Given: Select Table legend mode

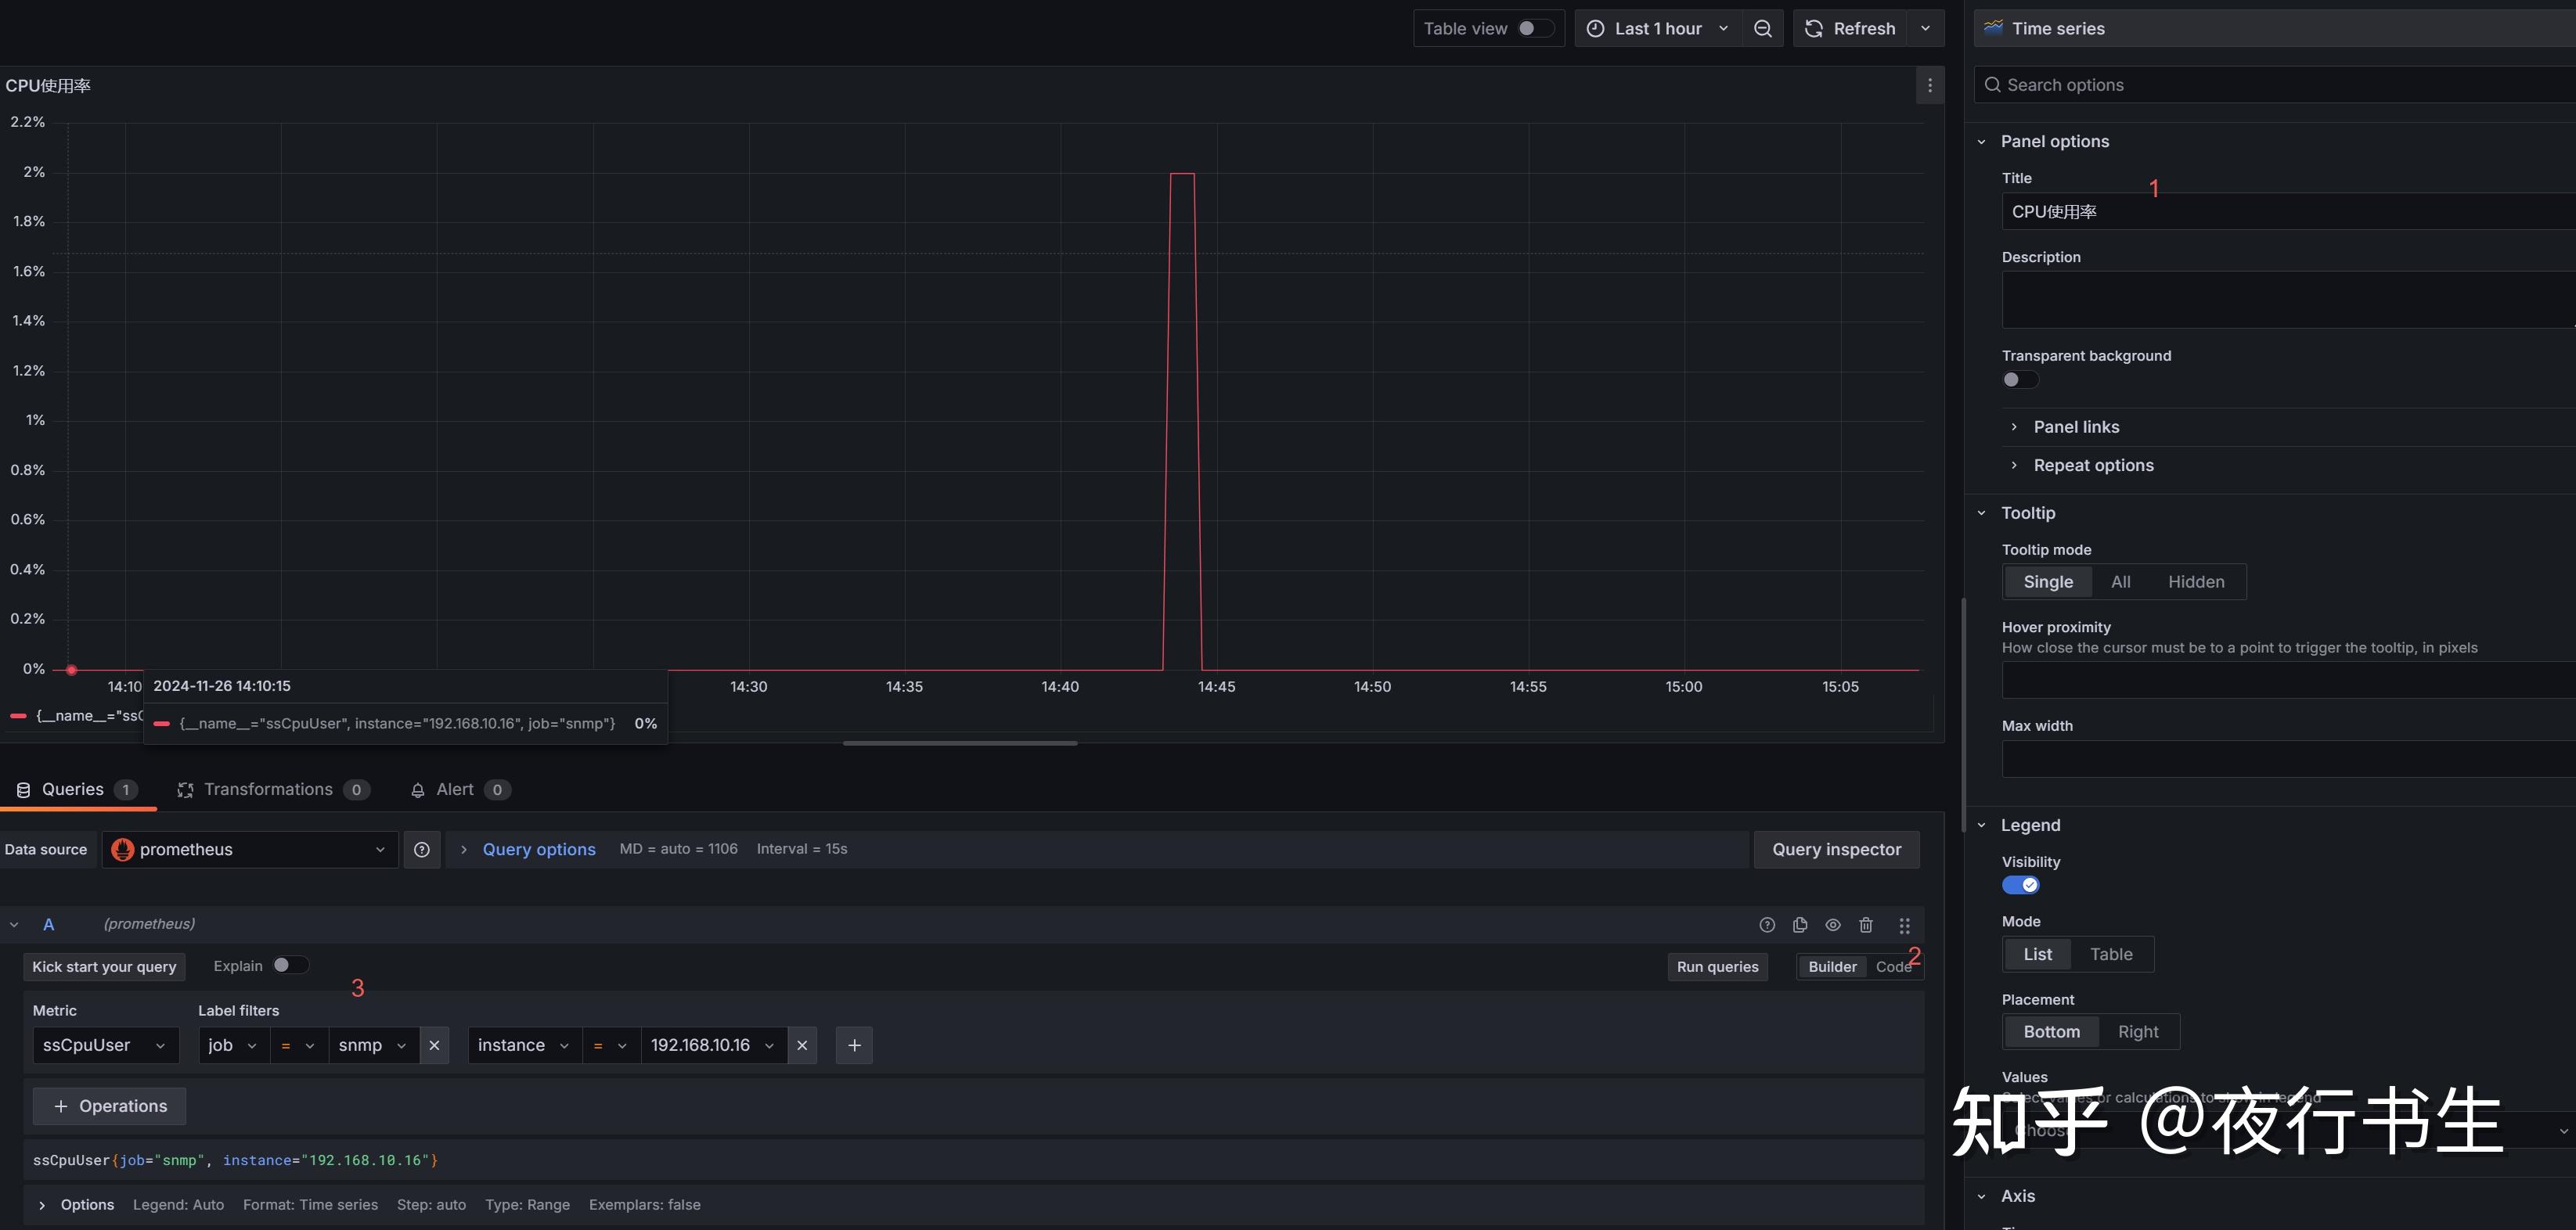Looking at the screenshot, I should point(2111,954).
